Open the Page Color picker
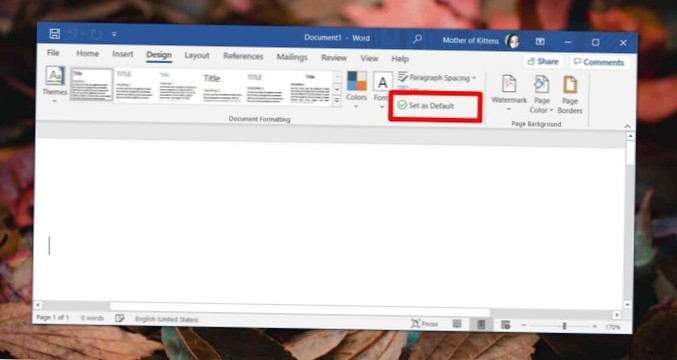677x360 pixels. 541,94
